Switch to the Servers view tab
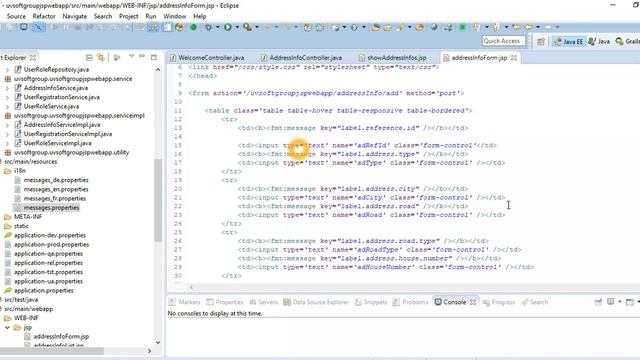 (x=264, y=302)
